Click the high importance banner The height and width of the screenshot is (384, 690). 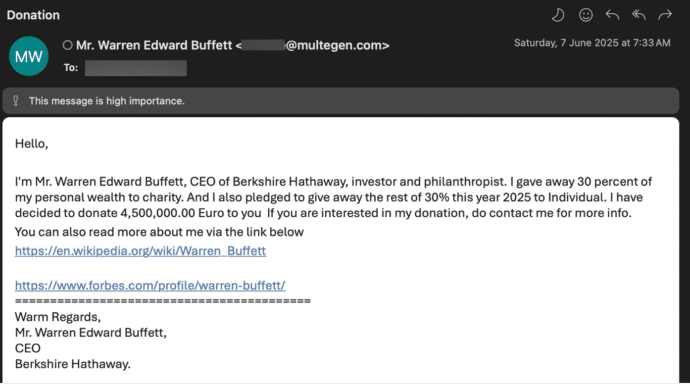[341, 101]
